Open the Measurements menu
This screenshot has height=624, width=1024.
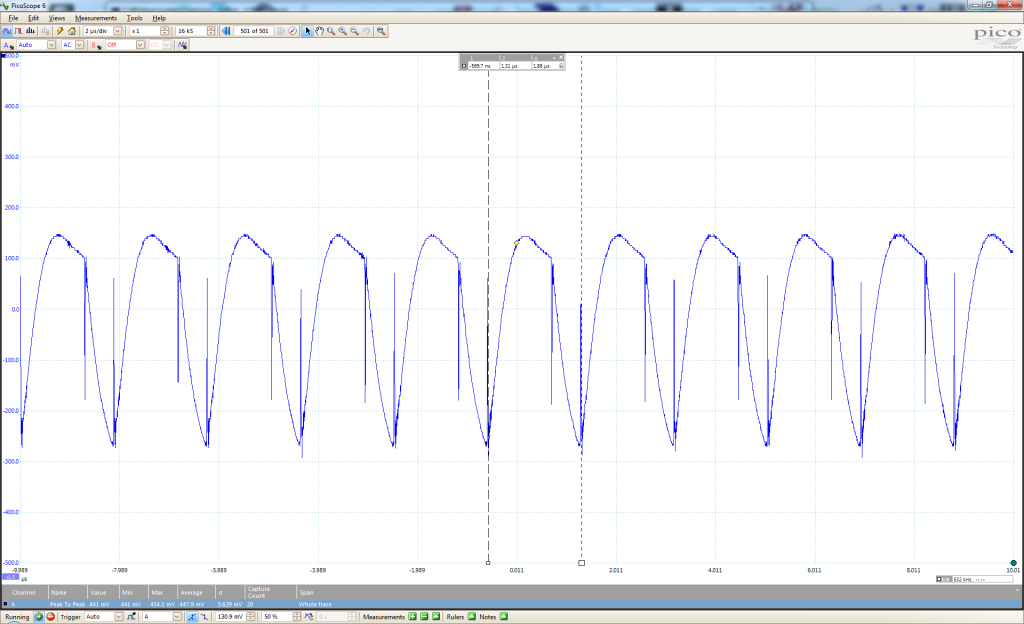(x=96, y=18)
